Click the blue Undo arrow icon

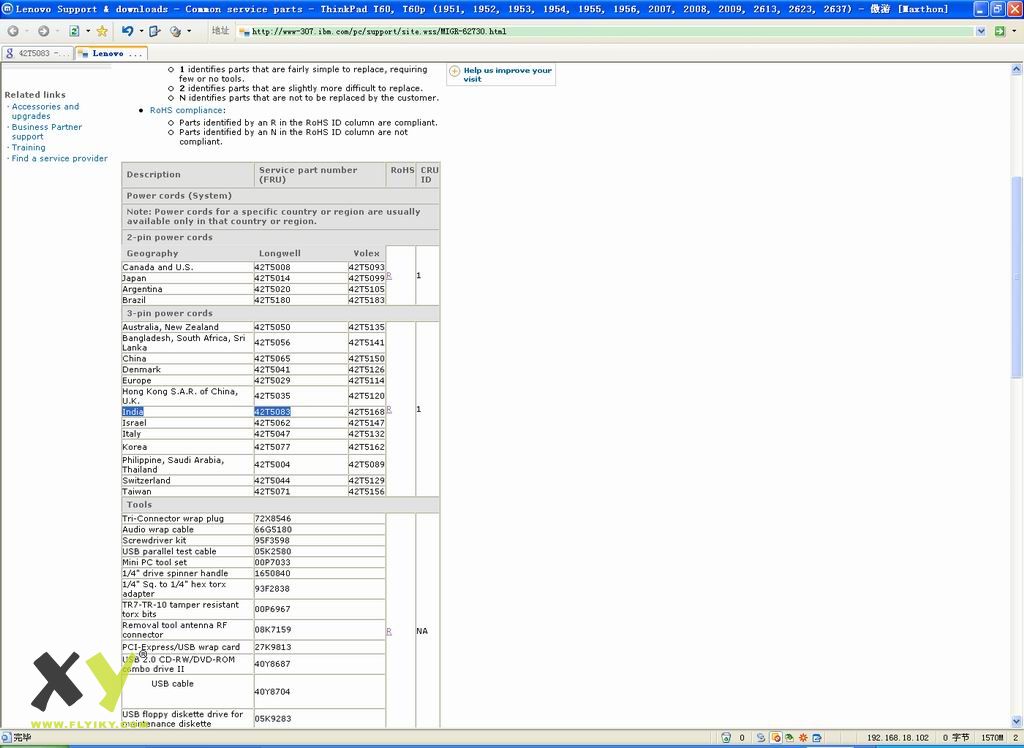coord(127,31)
